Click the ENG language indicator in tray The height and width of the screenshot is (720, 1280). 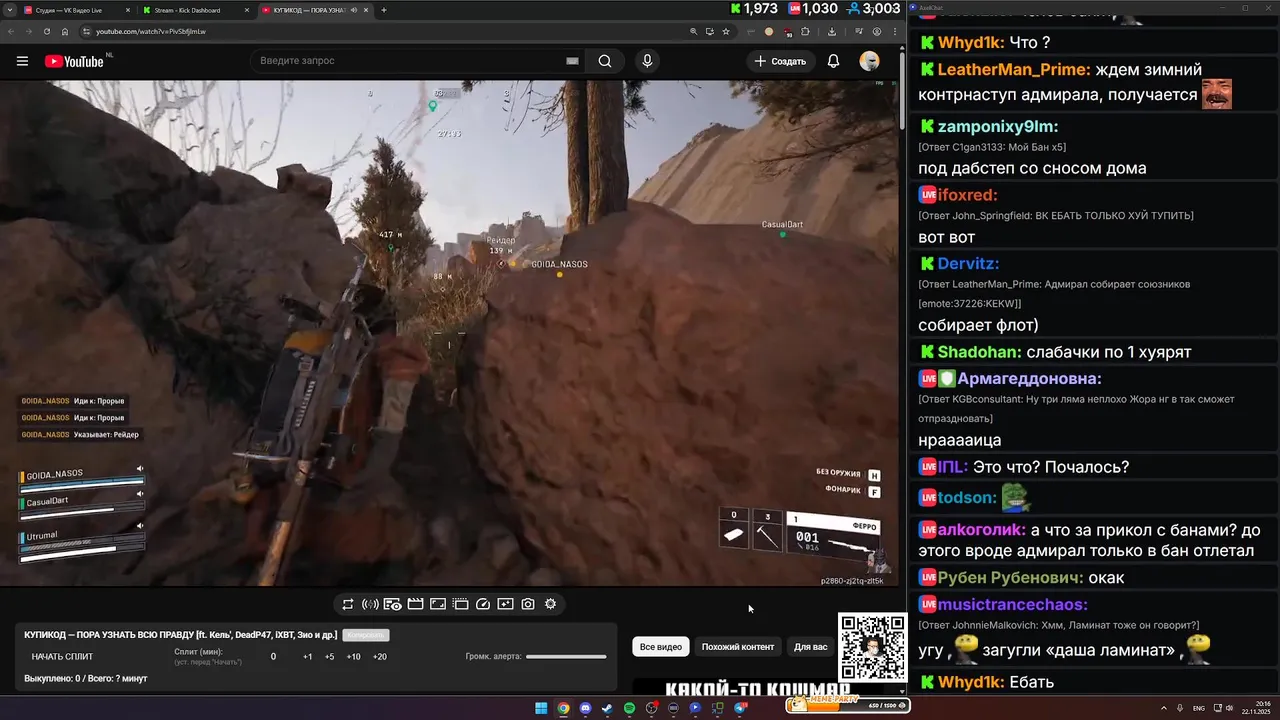(x=1199, y=708)
